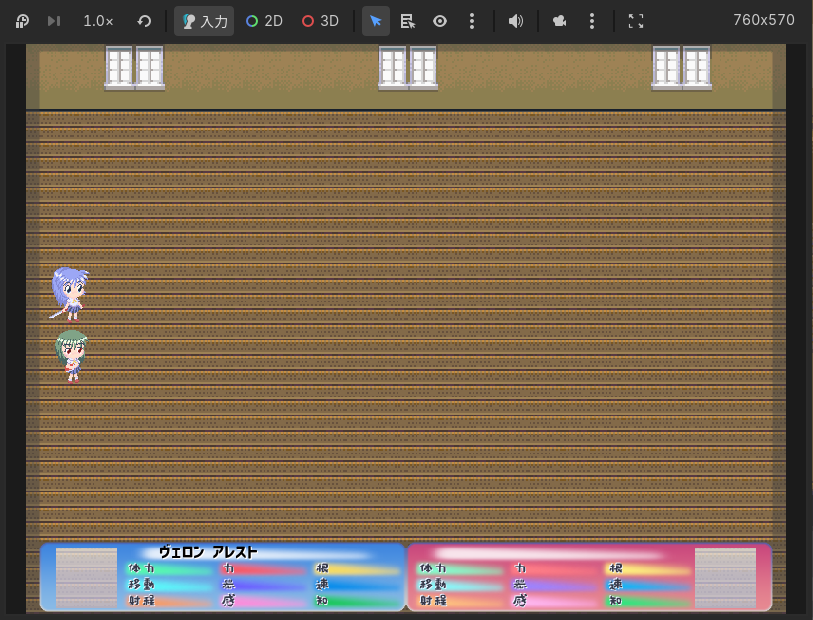Click the blue-haired character sprite
The image size is (813, 620).
pyautogui.click(x=70, y=293)
